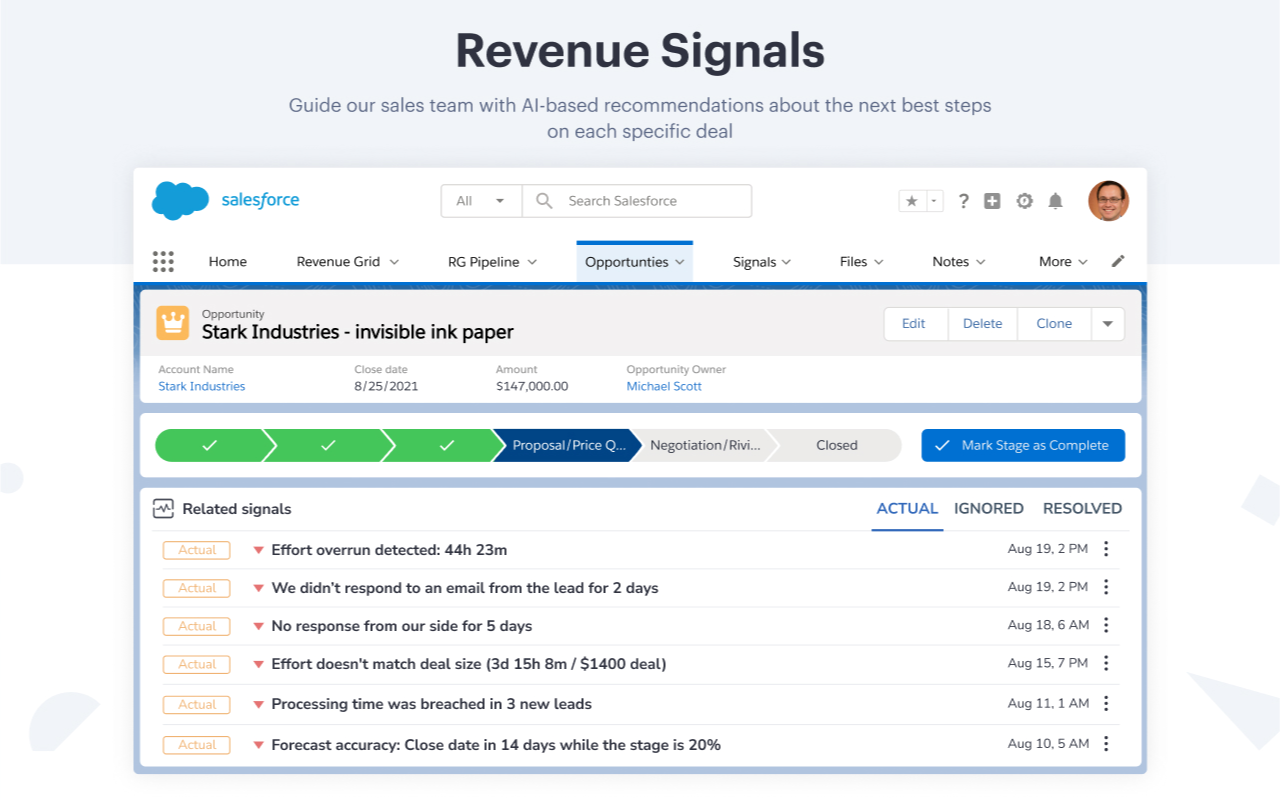Open options menu for Forecast accuracy signal
The height and width of the screenshot is (800, 1280).
tap(1106, 744)
